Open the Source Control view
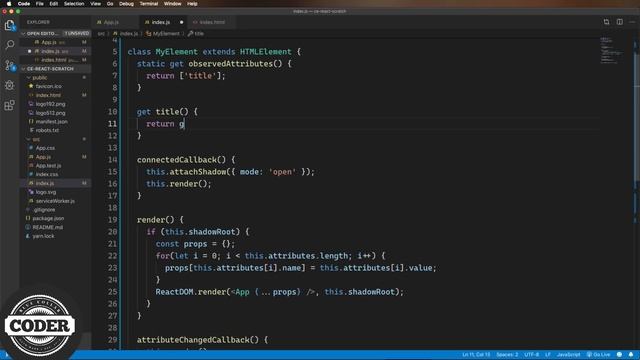640x360 pixels. click(x=9, y=65)
